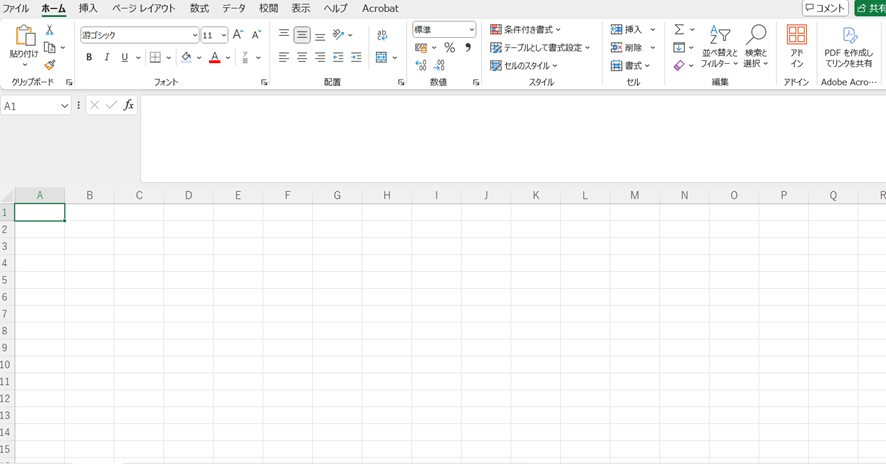Click the insert function fx icon
Viewport: 886px width, 464px height.
tap(128, 105)
